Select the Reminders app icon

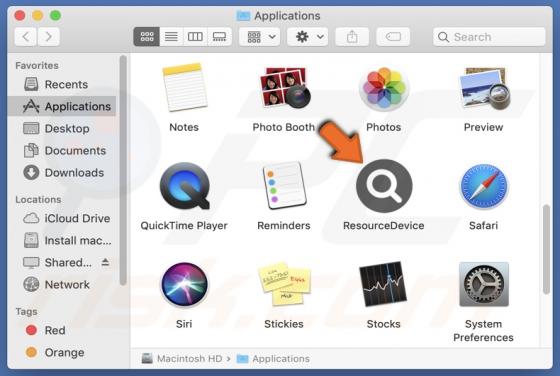284,185
